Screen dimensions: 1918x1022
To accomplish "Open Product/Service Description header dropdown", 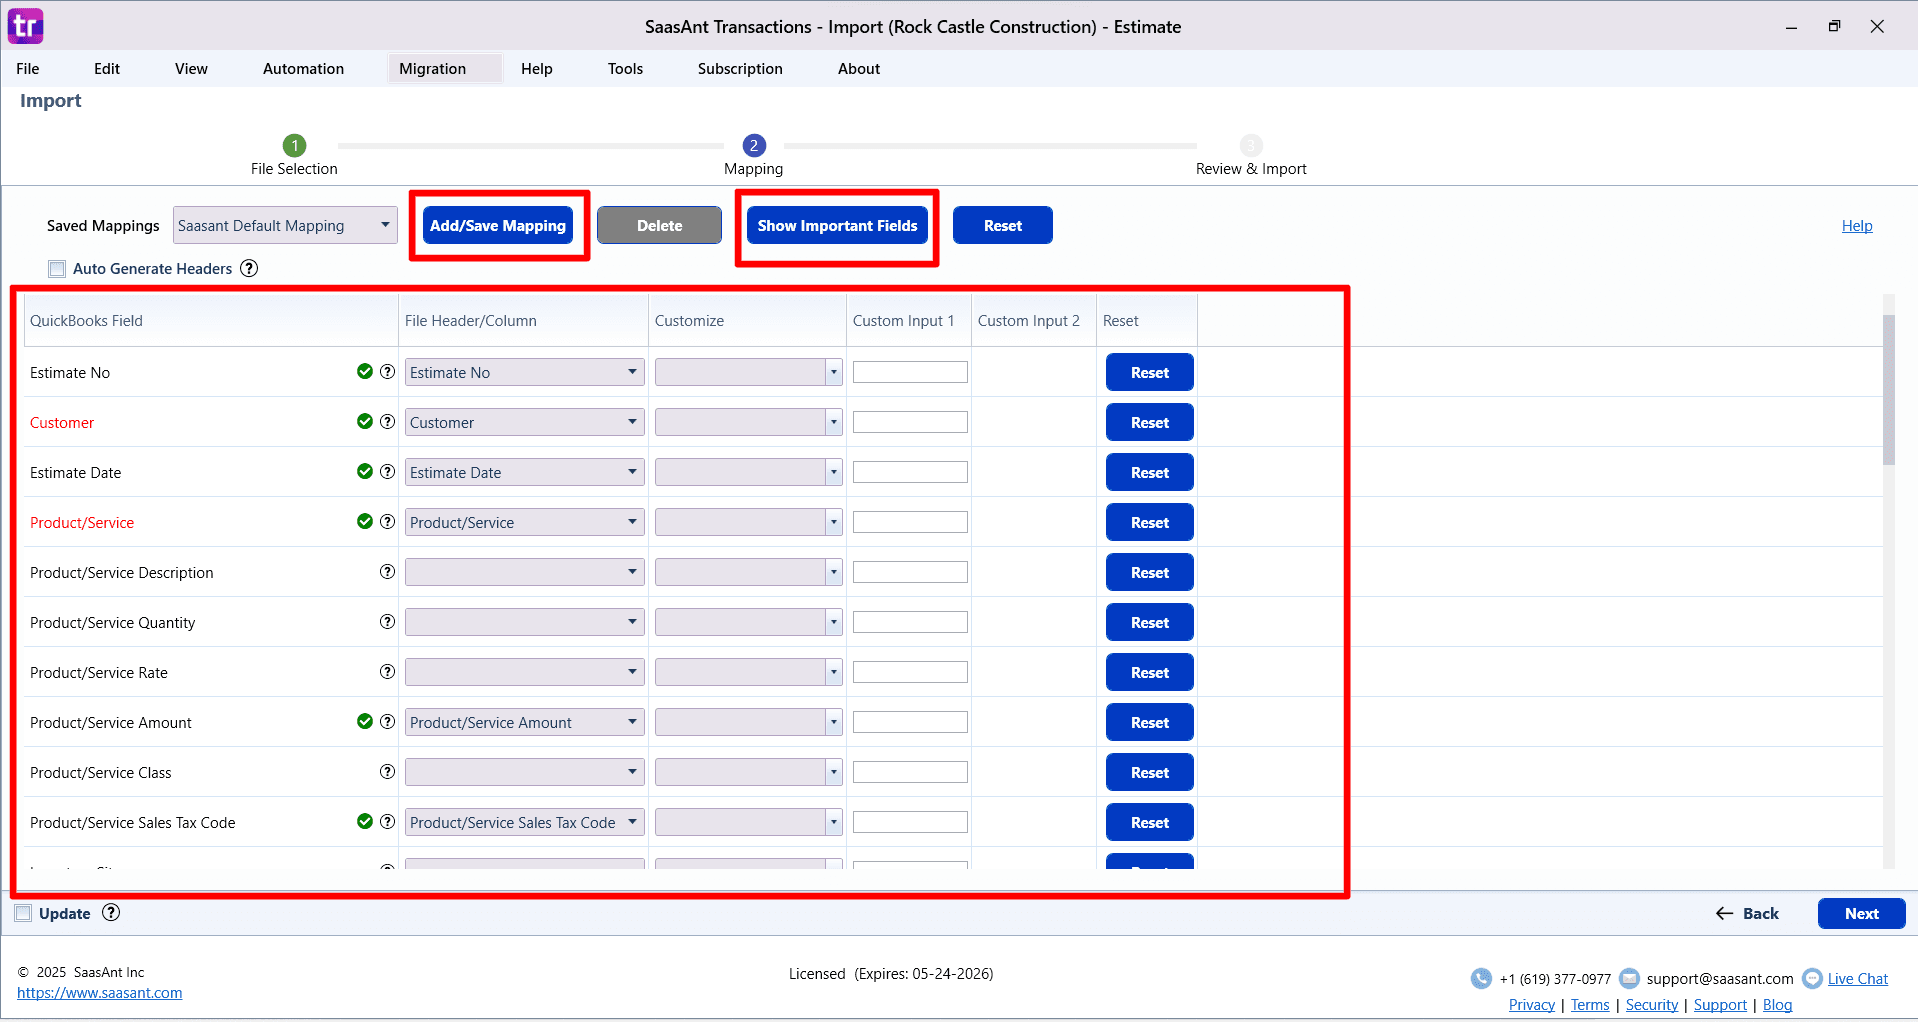I will tap(524, 572).
